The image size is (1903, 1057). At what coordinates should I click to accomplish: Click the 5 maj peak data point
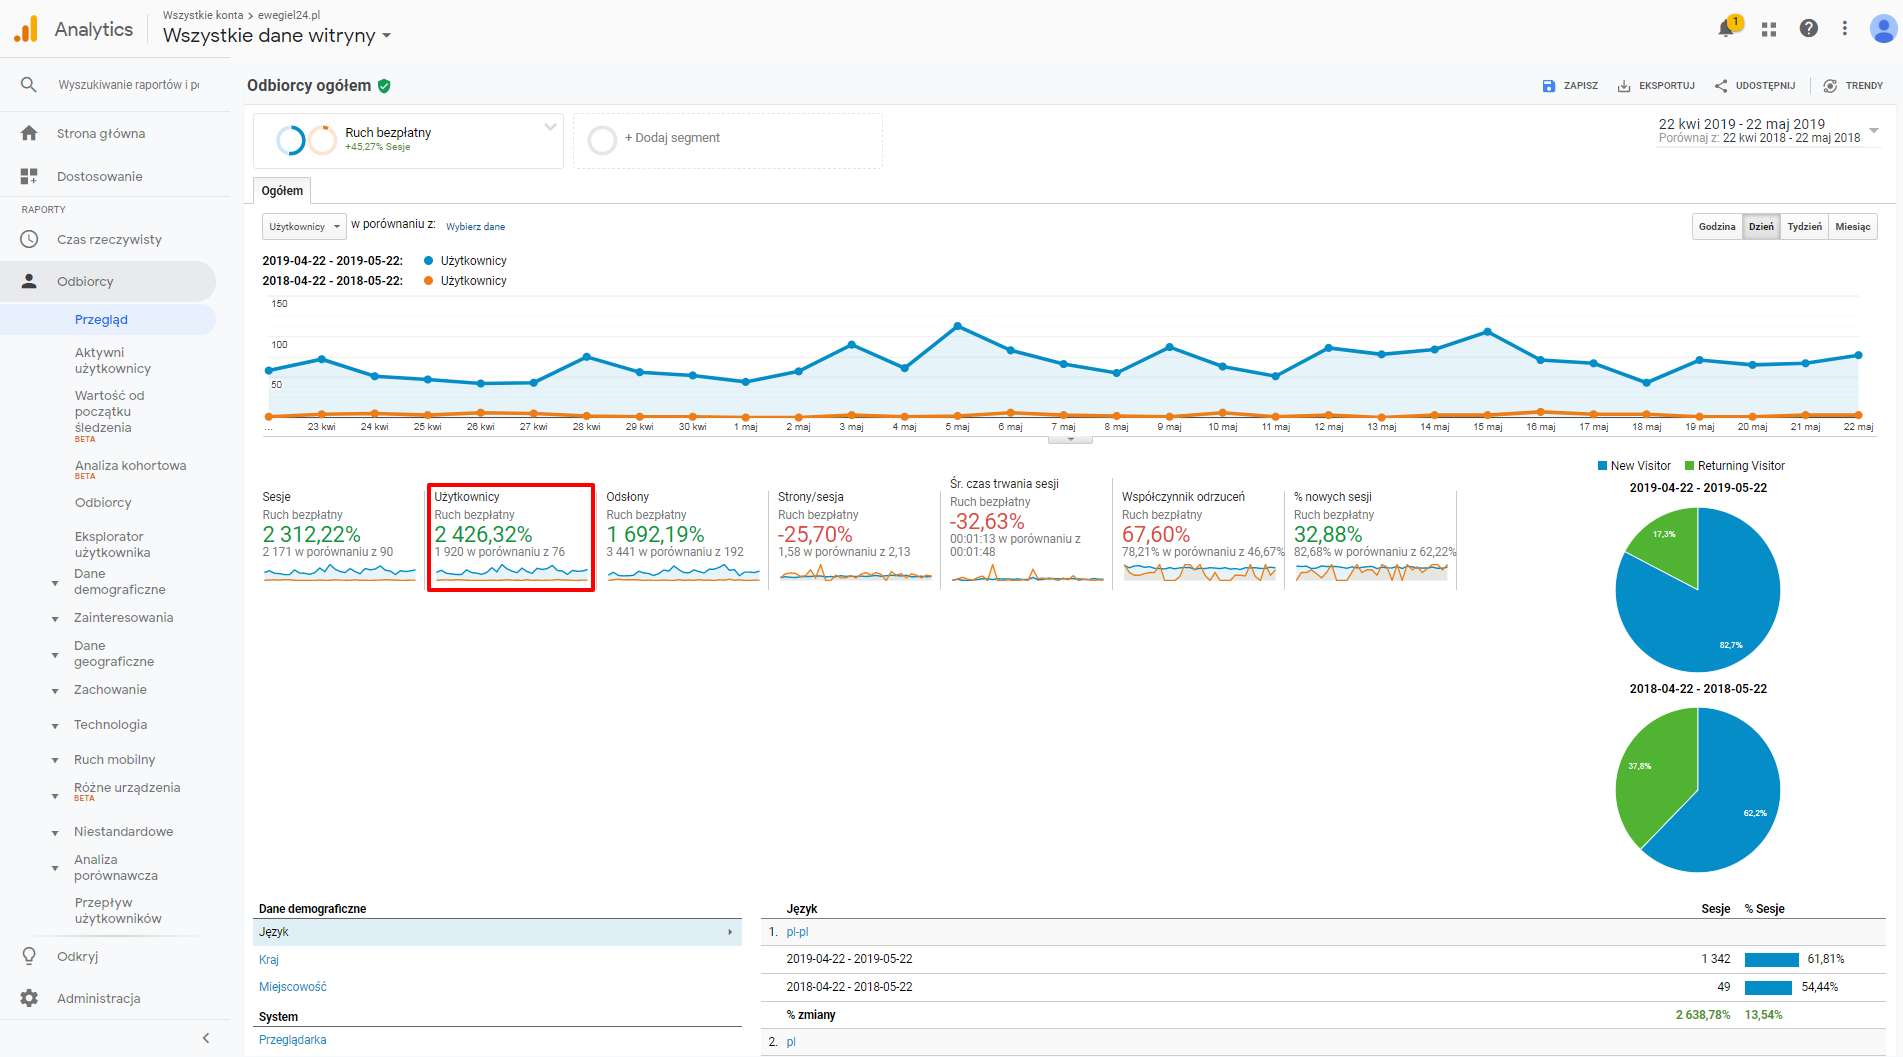pyautogui.click(x=958, y=326)
